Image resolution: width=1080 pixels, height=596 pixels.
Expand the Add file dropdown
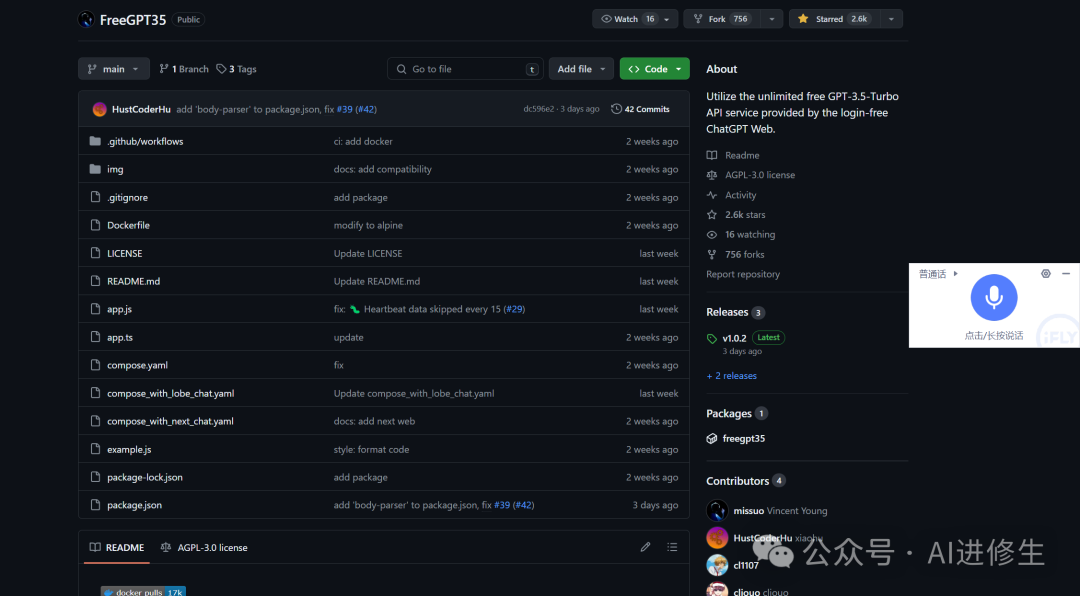(x=581, y=69)
